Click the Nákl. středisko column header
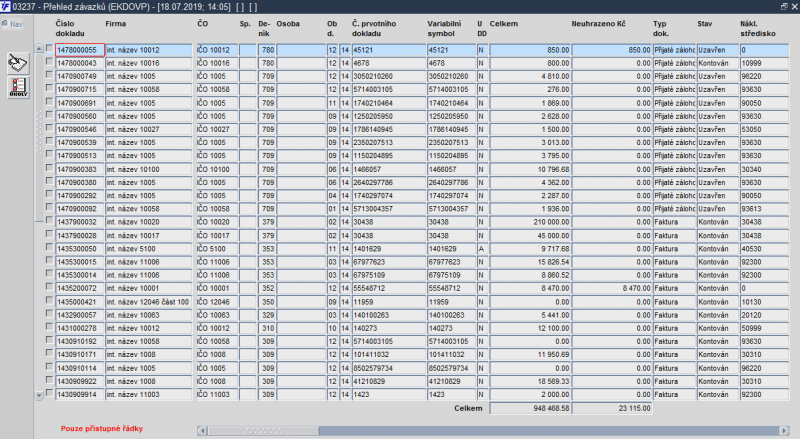Viewport: 800px width, 439px height. [x=758, y=29]
